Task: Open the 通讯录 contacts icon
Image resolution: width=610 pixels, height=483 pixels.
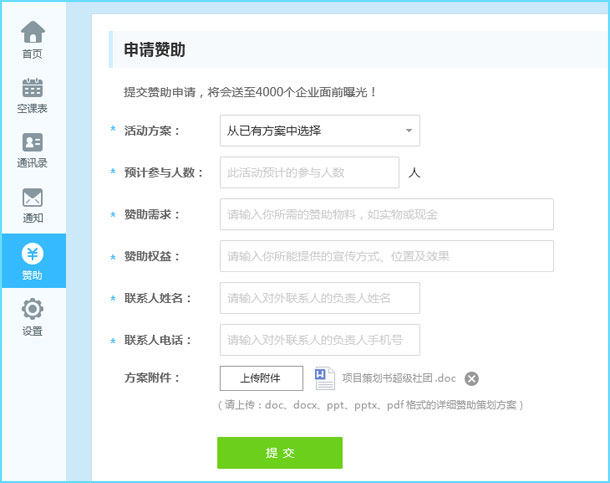Action: [33, 143]
